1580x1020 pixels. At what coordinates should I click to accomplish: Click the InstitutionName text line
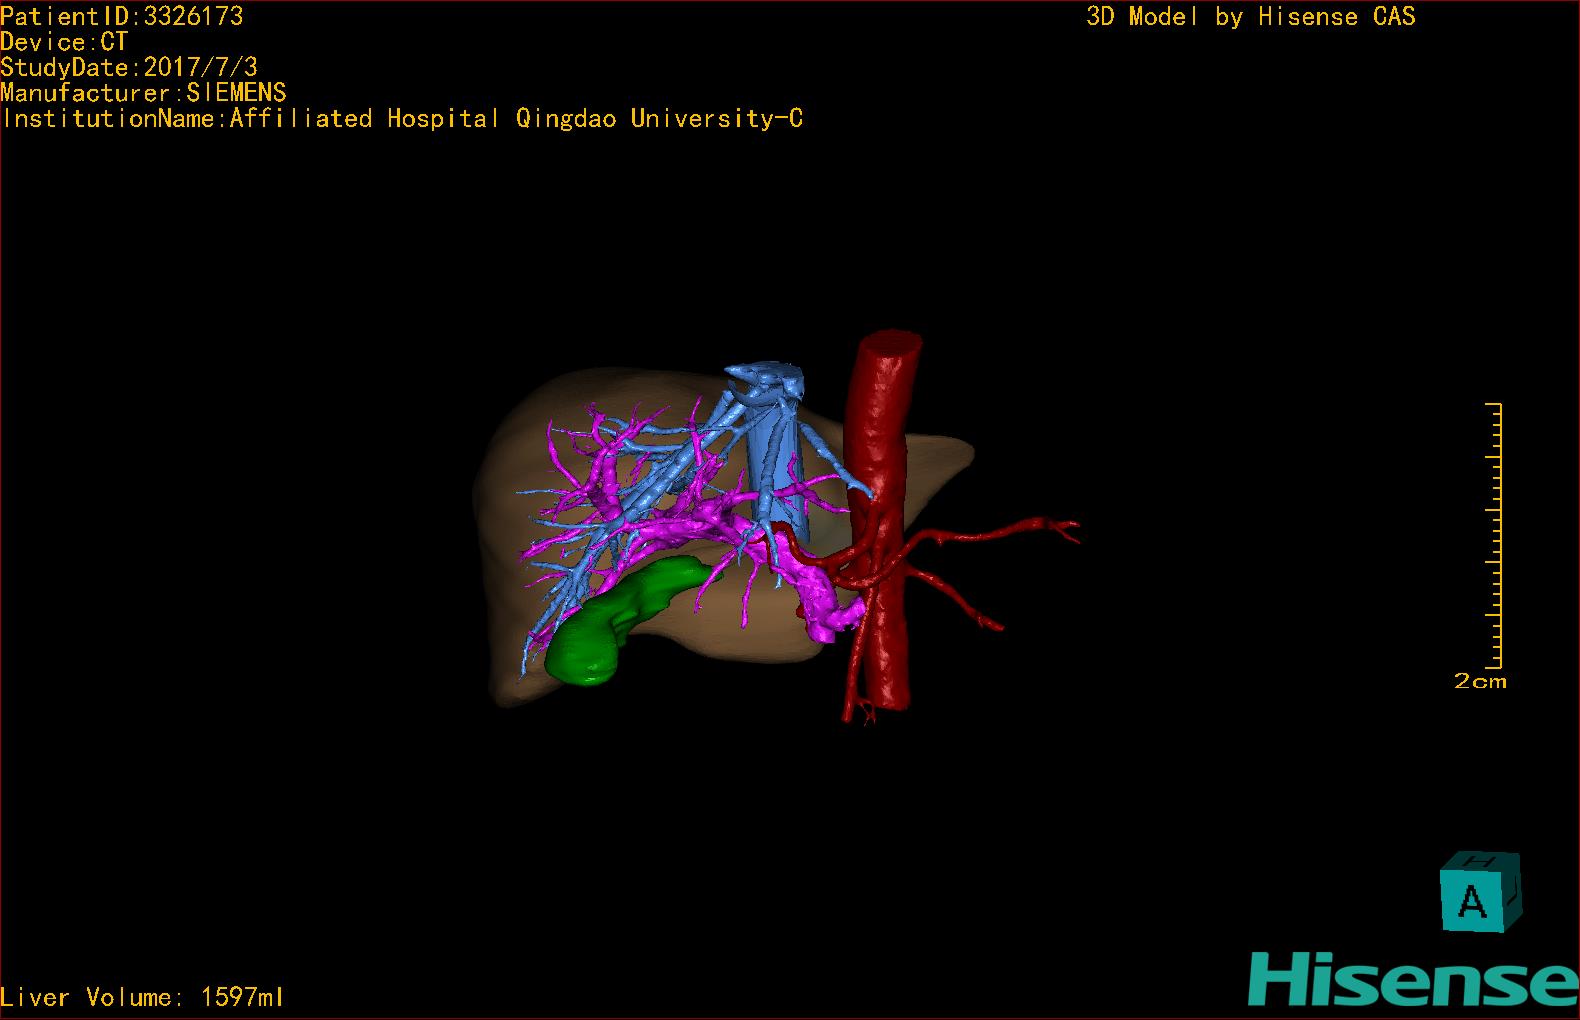[402, 118]
